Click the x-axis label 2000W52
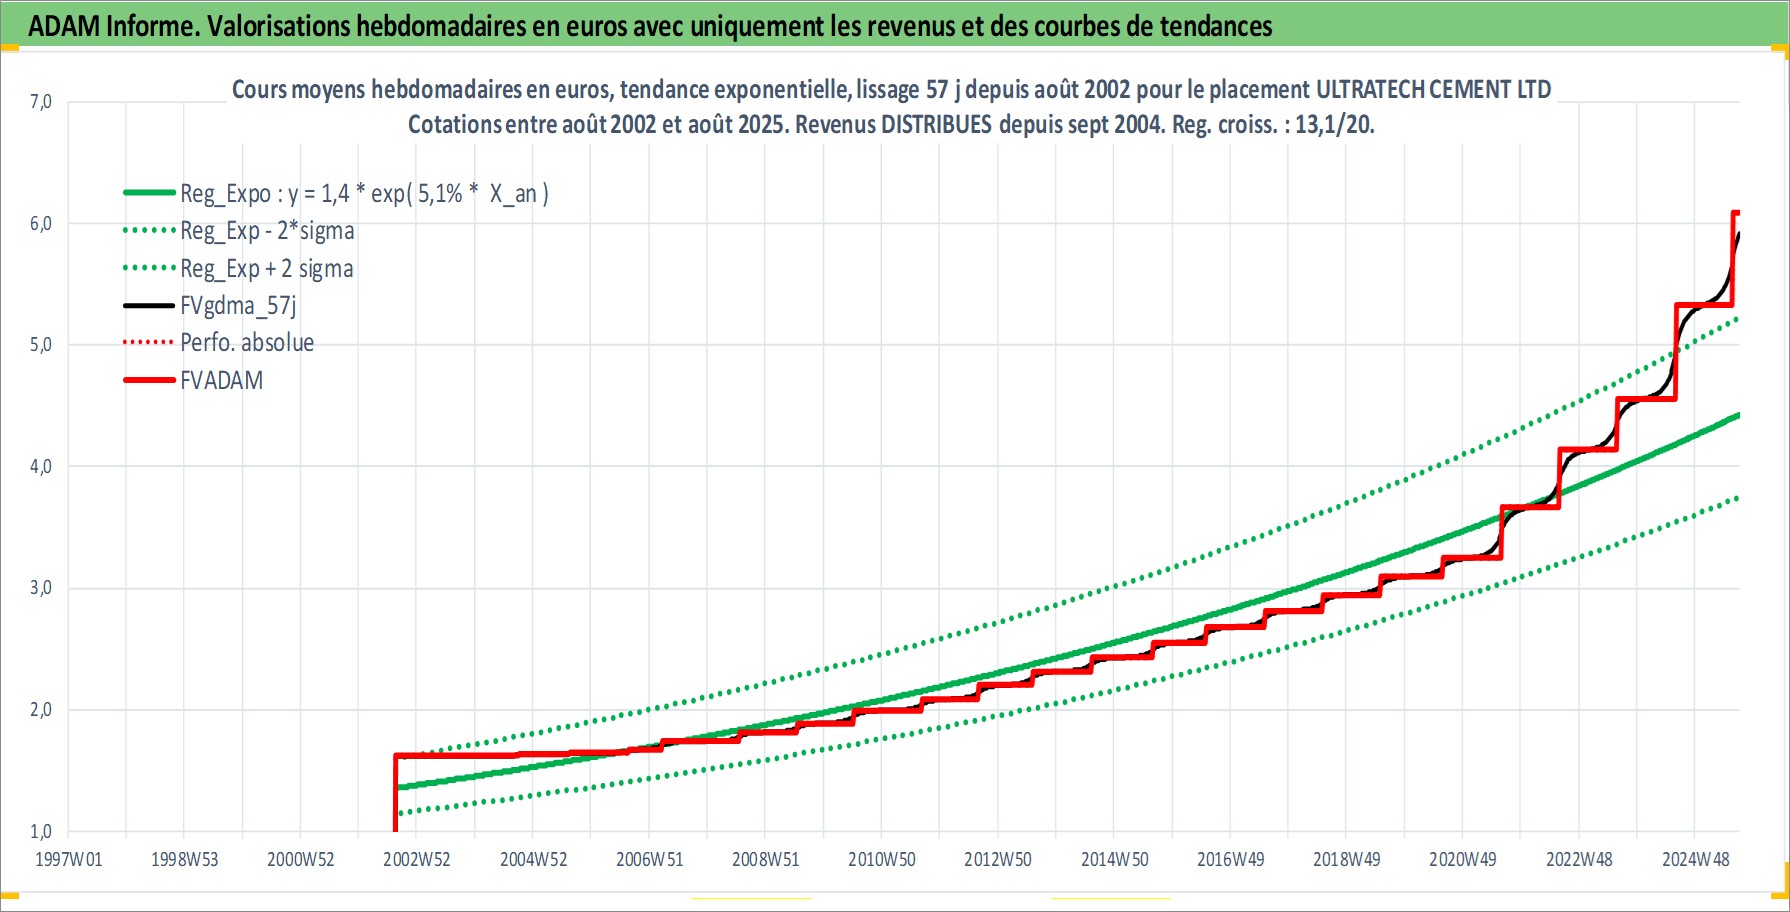This screenshot has height=912, width=1790. [301, 860]
